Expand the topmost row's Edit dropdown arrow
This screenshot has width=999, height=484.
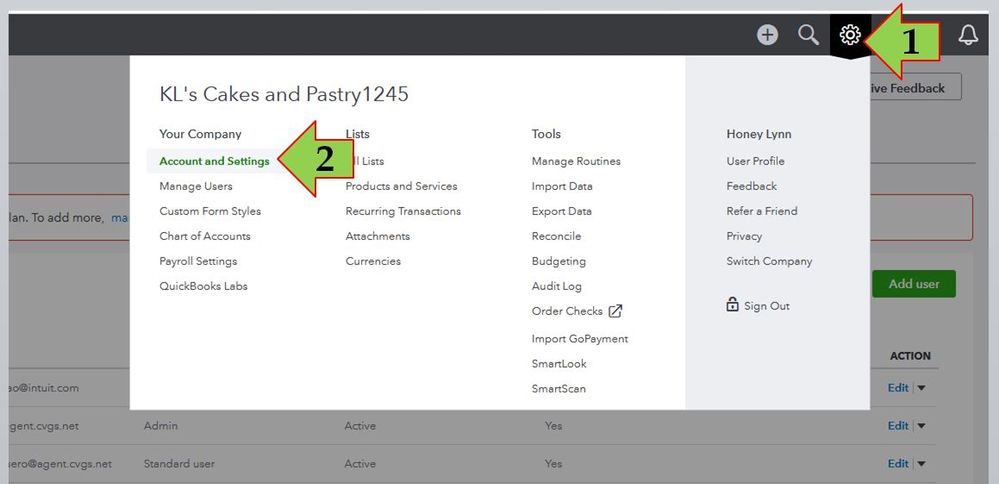point(922,388)
